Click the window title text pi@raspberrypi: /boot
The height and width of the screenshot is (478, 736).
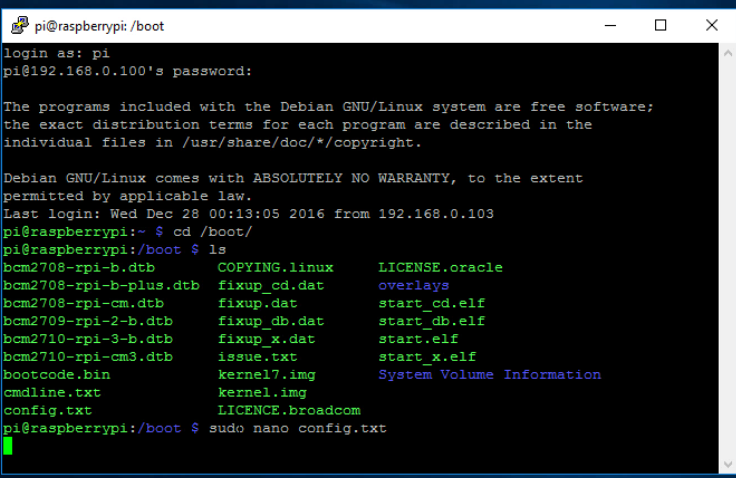[x=97, y=26]
